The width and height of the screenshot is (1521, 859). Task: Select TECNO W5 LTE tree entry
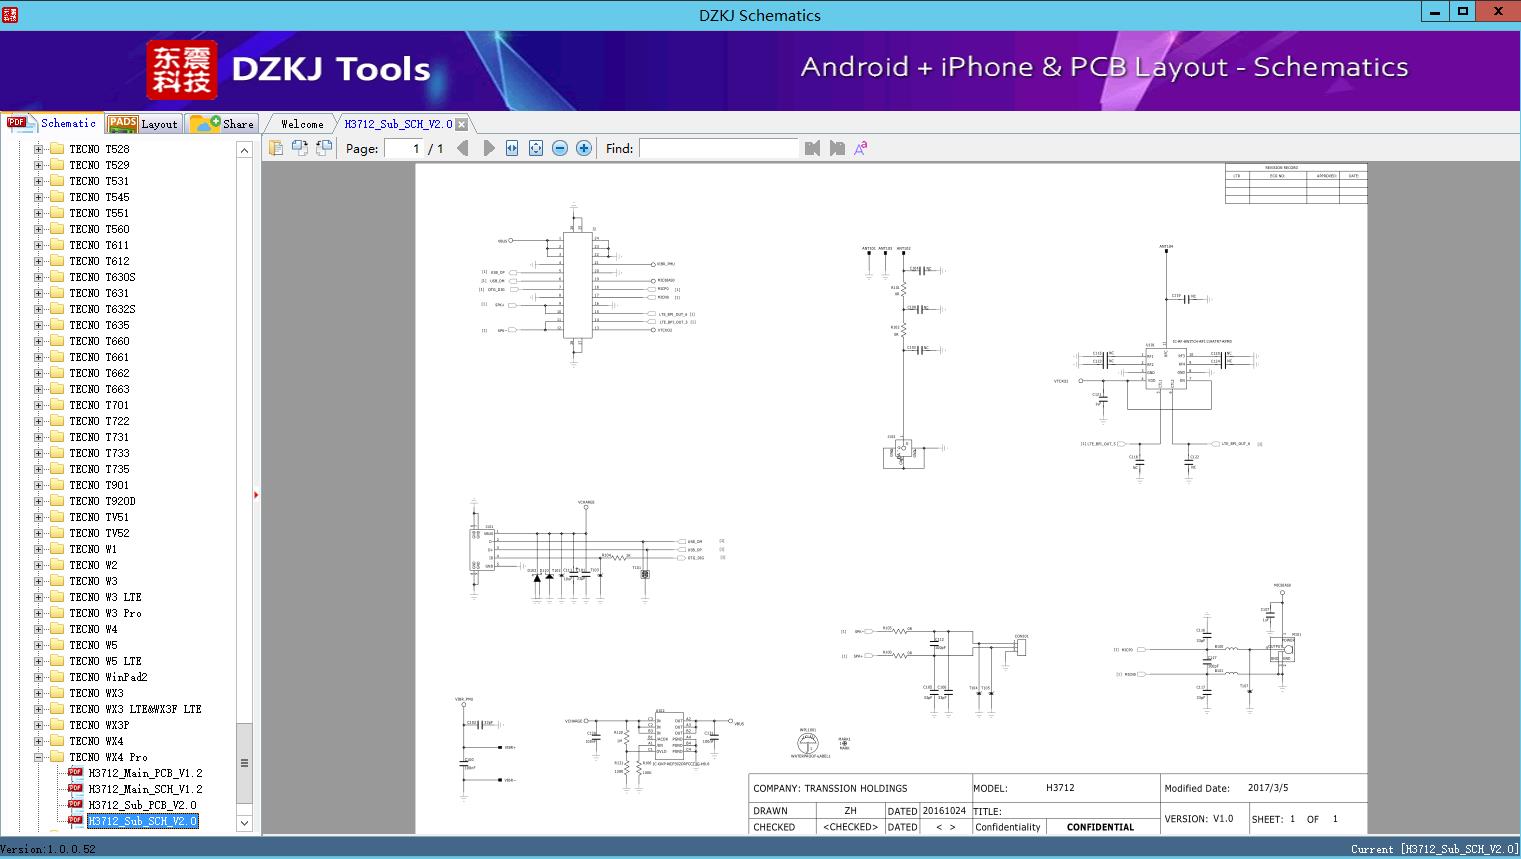pyautogui.click(x=105, y=661)
